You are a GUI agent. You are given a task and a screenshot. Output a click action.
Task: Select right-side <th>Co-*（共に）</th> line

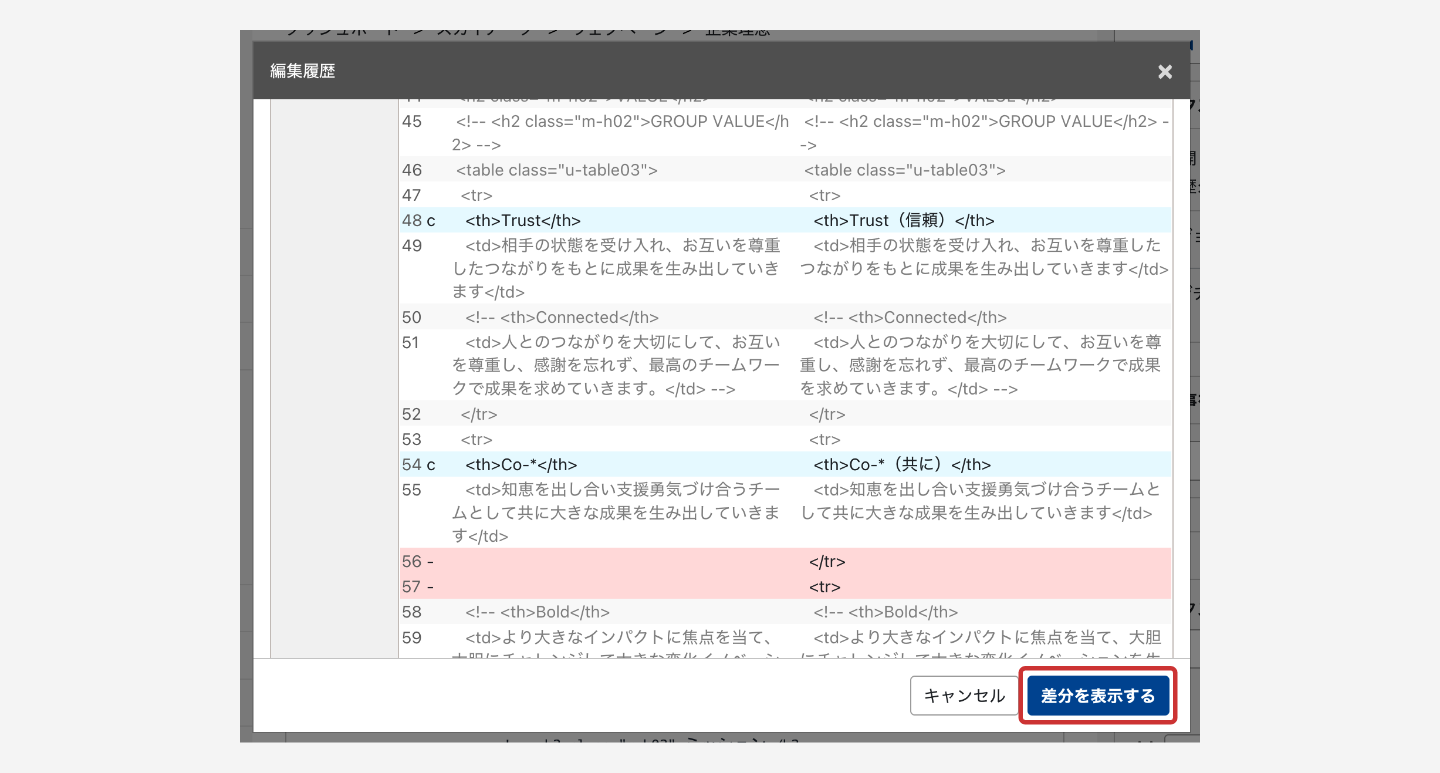[x=902, y=465]
